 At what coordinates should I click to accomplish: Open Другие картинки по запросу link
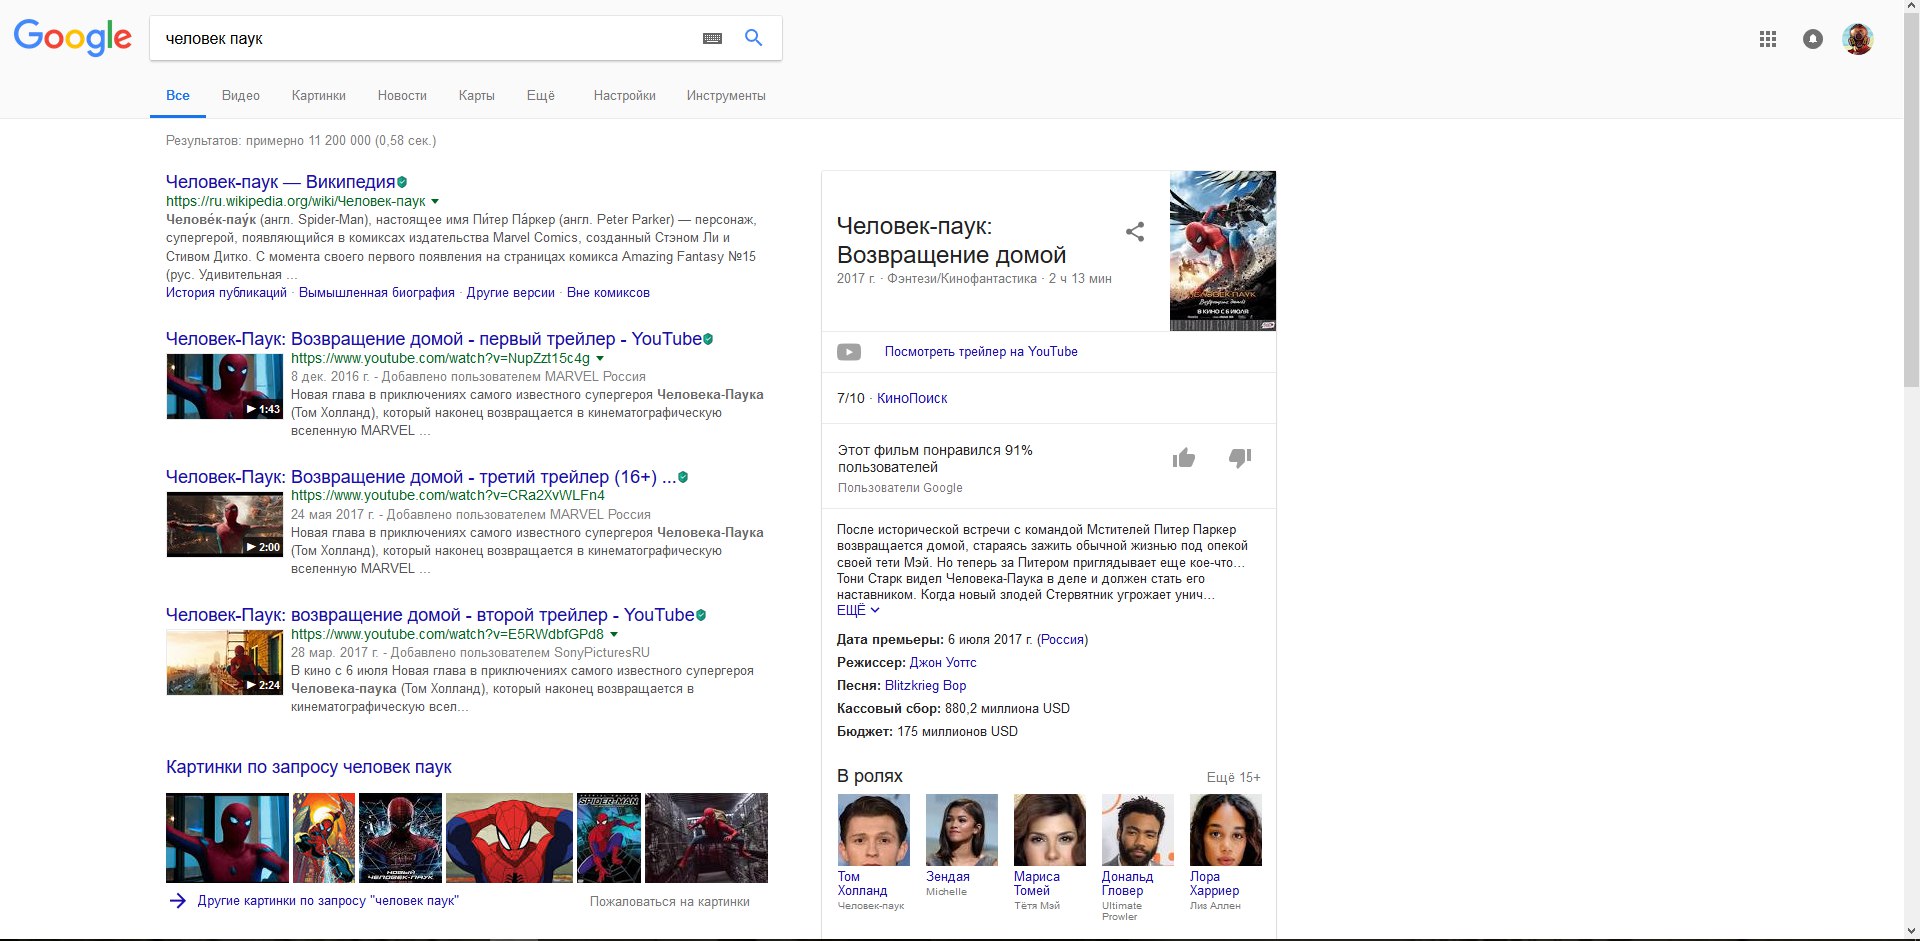click(x=328, y=901)
